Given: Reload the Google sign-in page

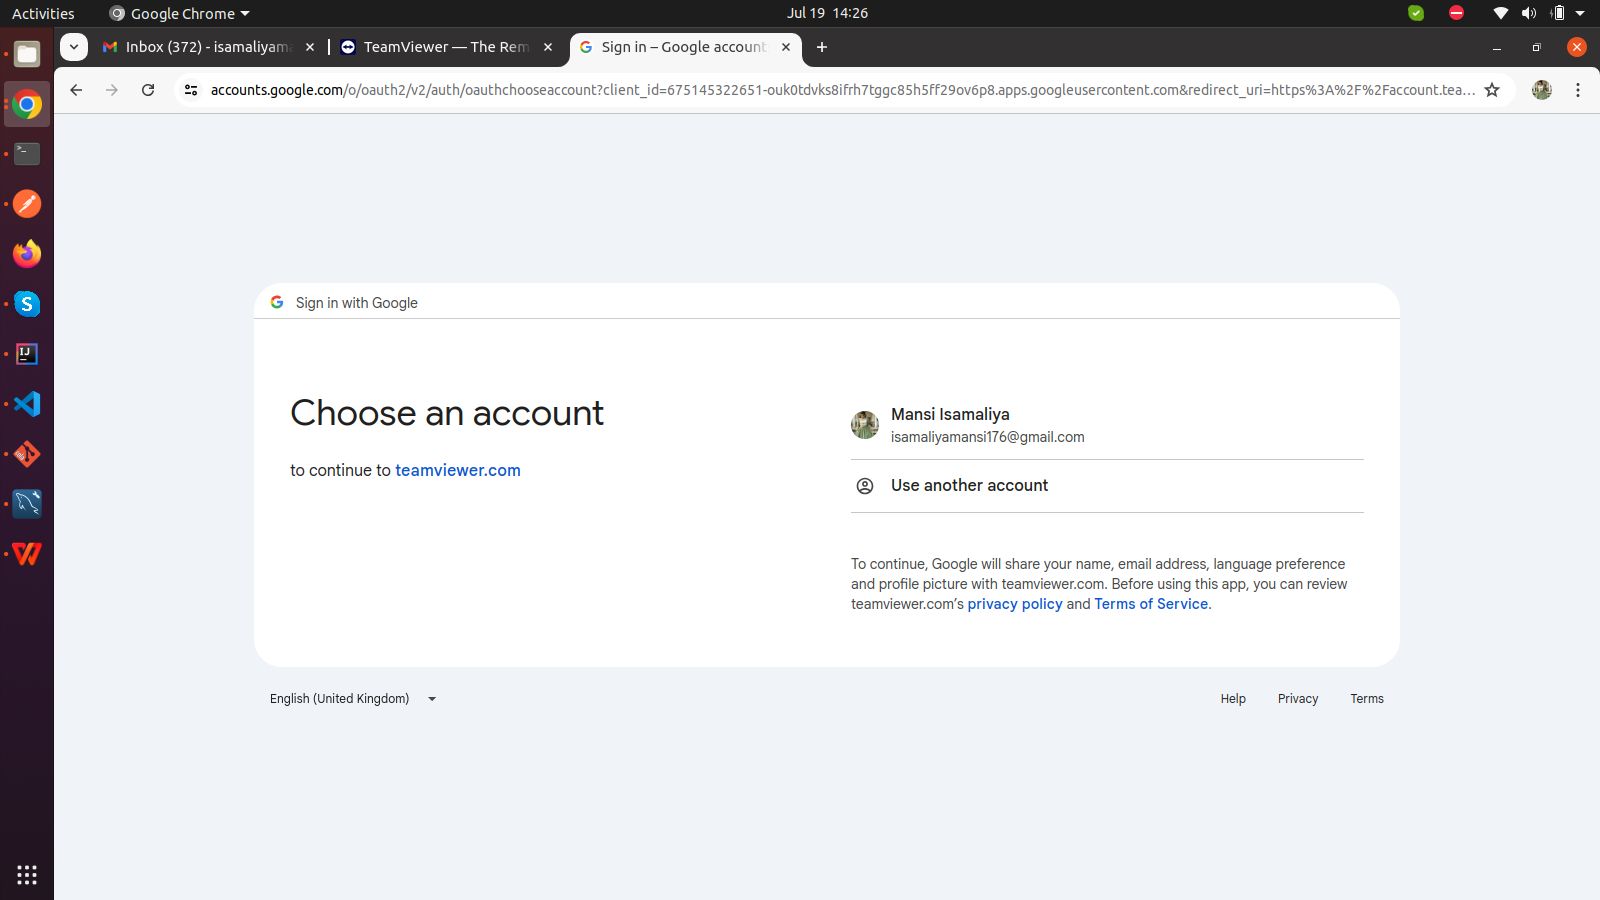Looking at the screenshot, I should (148, 90).
